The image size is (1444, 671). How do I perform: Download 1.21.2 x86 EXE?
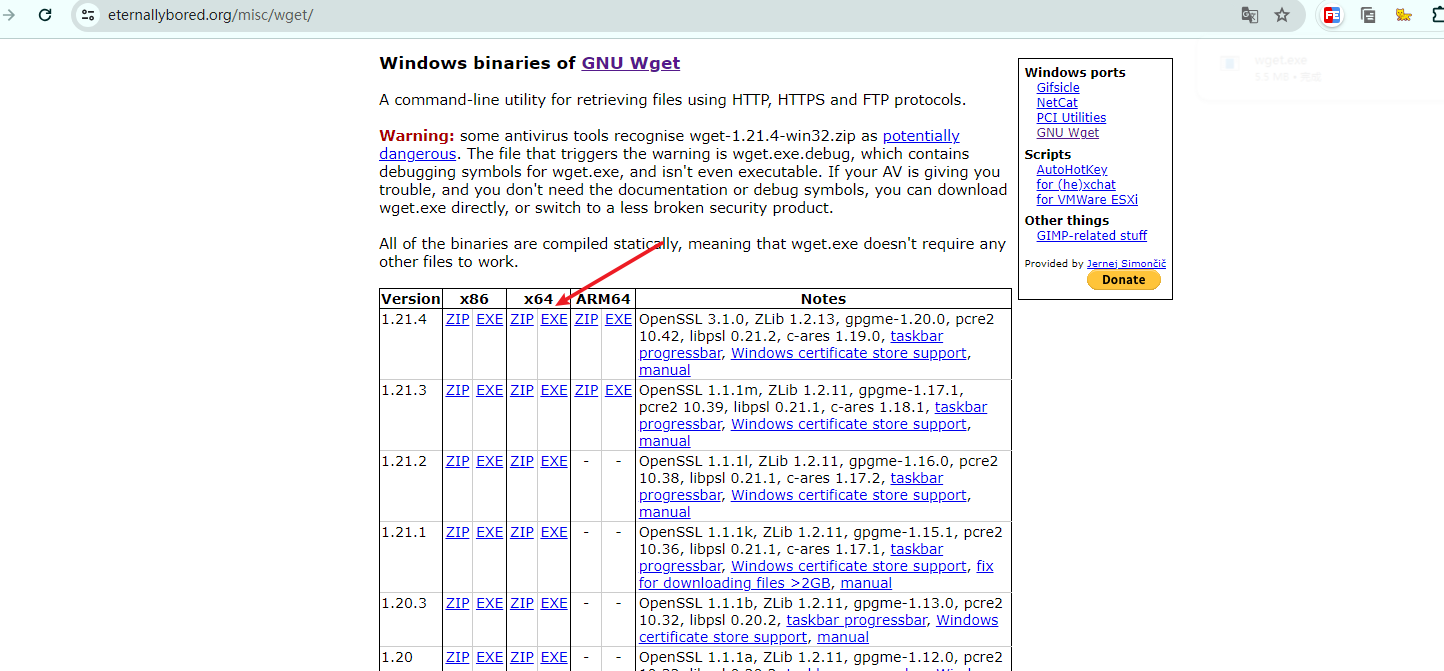(x=490, y=461)
